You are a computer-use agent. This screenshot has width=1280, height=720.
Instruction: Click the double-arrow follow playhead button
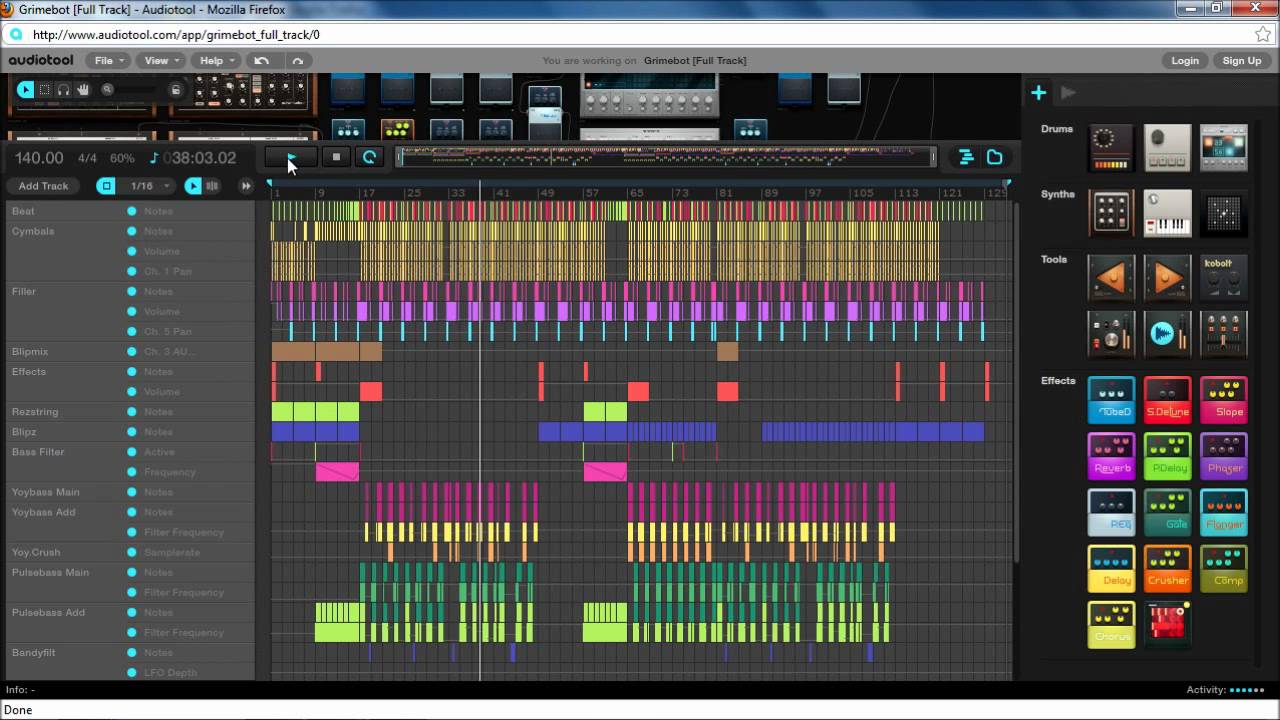(x=245, y=186)
